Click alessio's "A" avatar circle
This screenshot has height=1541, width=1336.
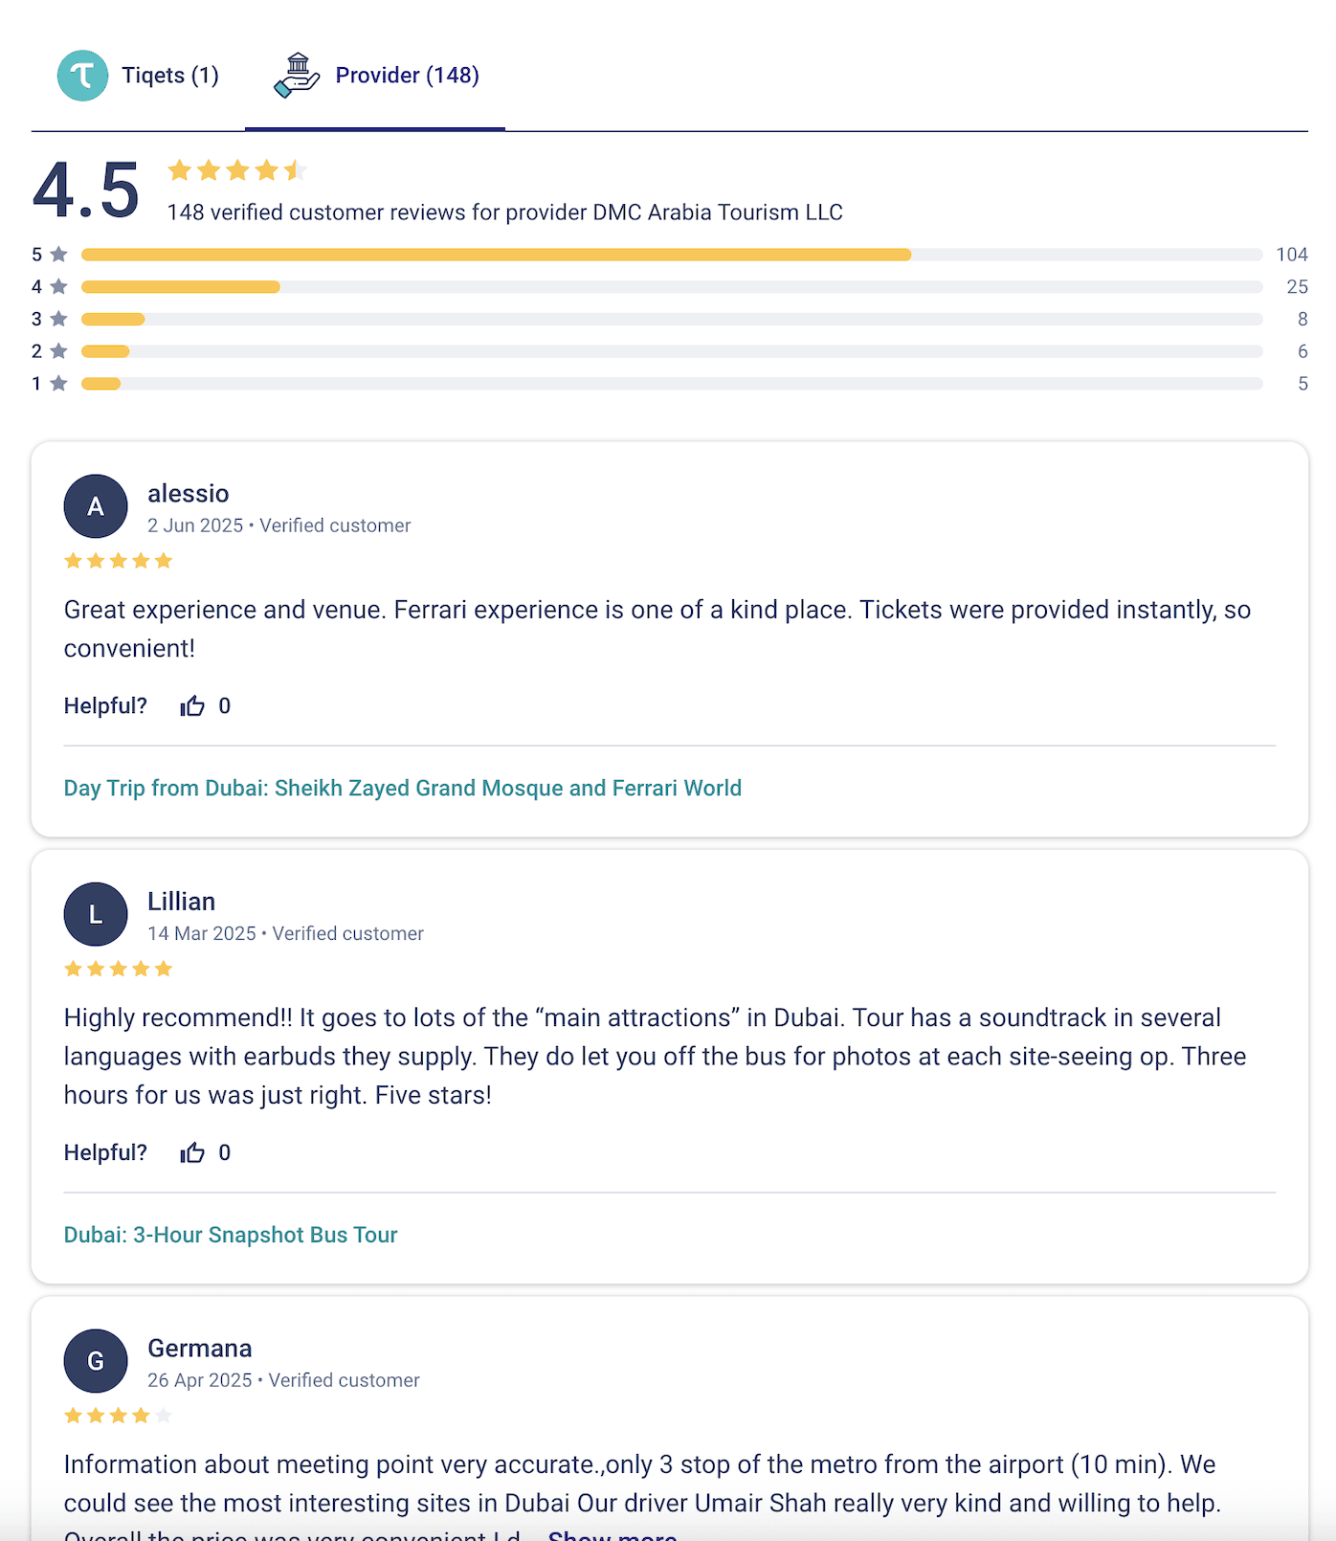(96, 507)
